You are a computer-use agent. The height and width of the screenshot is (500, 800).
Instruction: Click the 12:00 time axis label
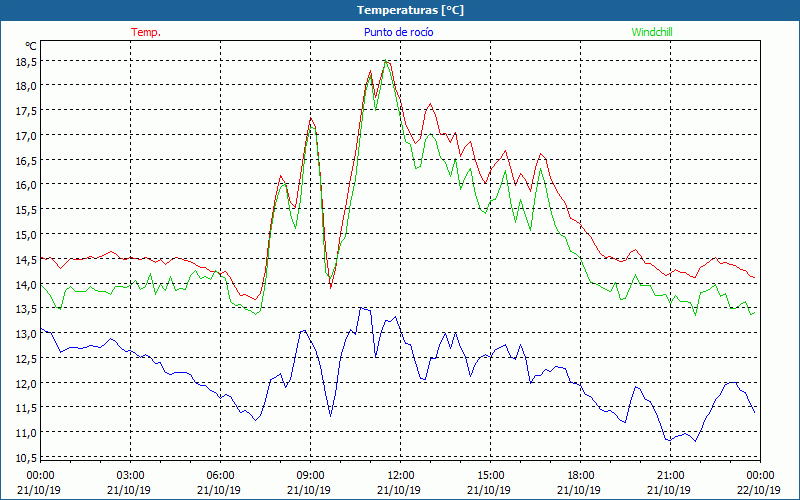point(401,476)
